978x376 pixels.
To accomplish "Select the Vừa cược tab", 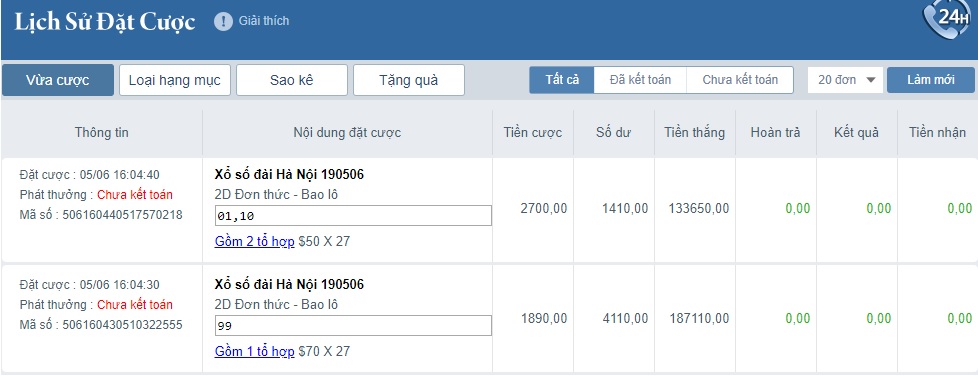I will [x=57, y=80].
